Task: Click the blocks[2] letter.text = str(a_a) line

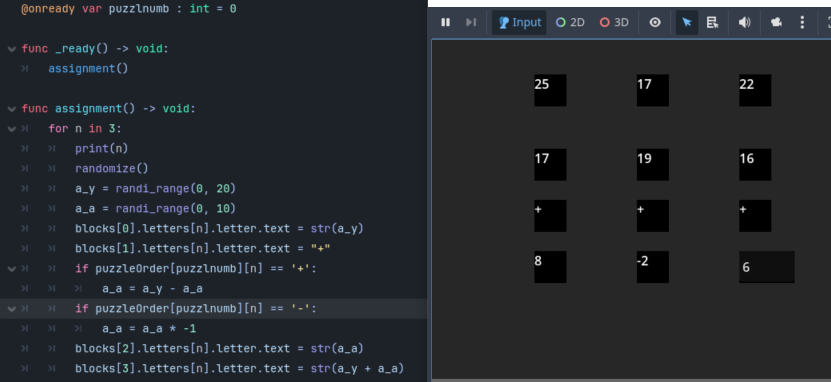Action: point(219,349)
